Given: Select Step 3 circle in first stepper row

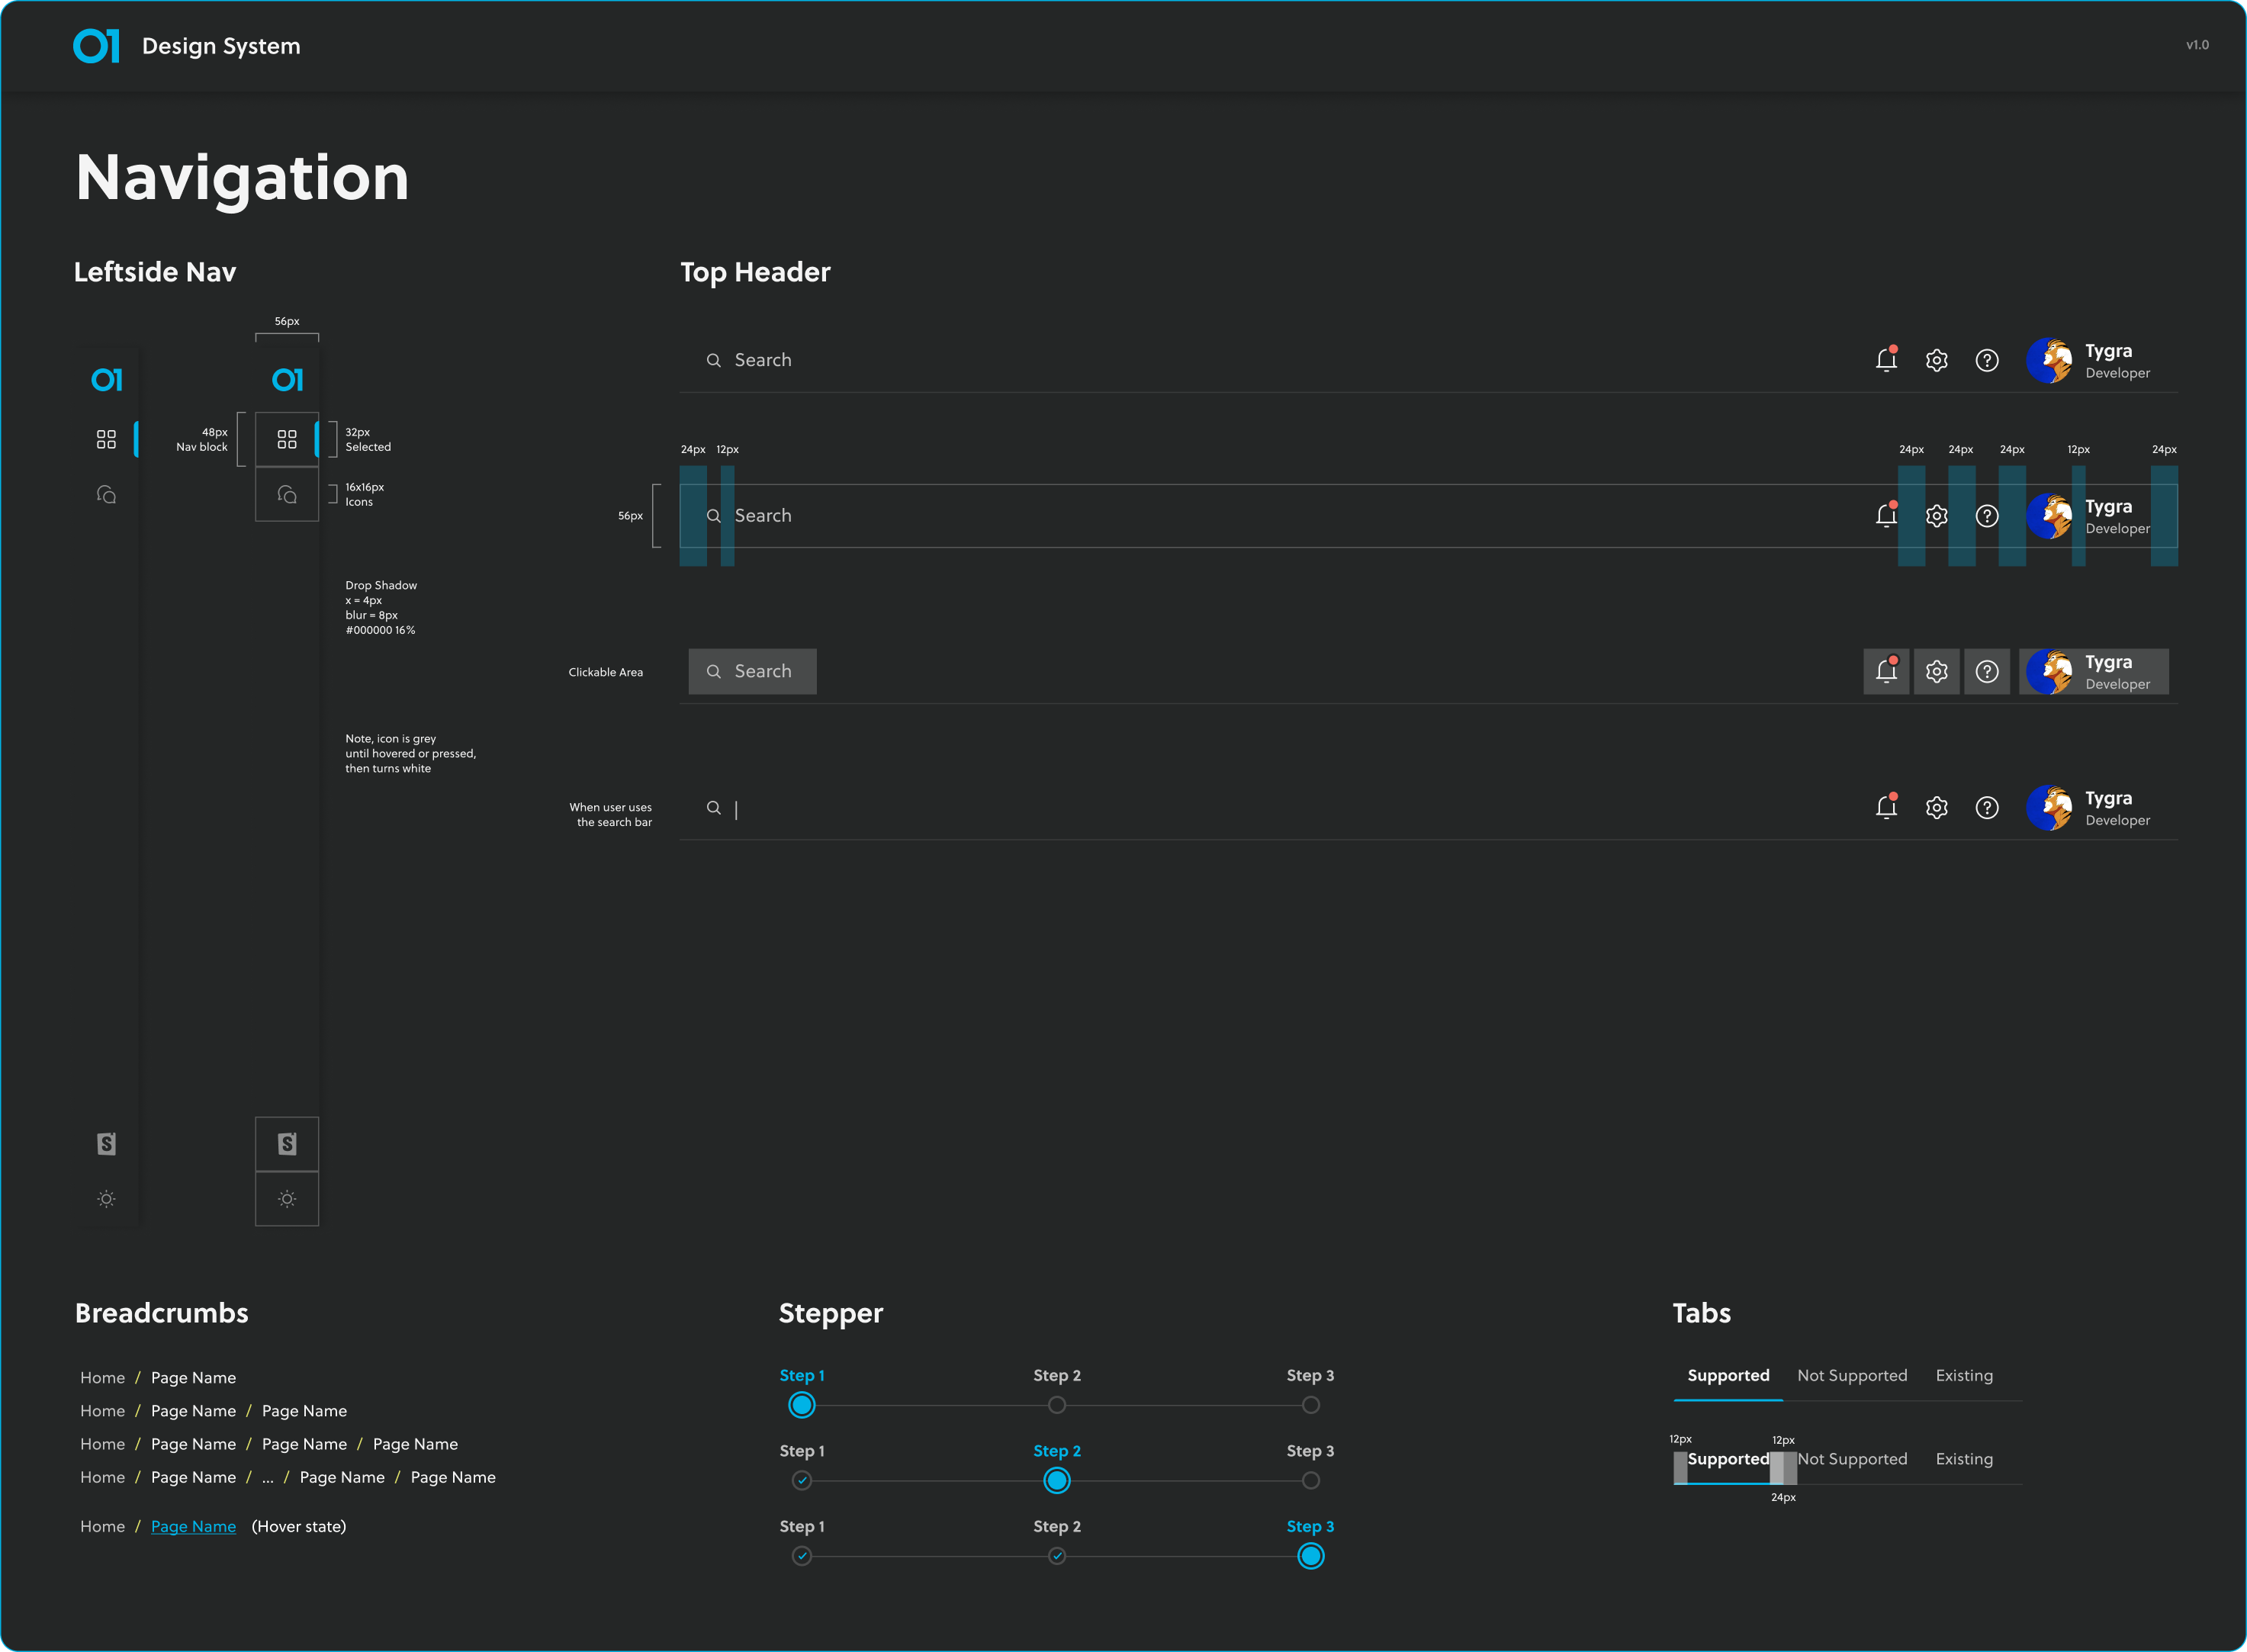Looking at the screenshot, I should tap(1310, 1405).
